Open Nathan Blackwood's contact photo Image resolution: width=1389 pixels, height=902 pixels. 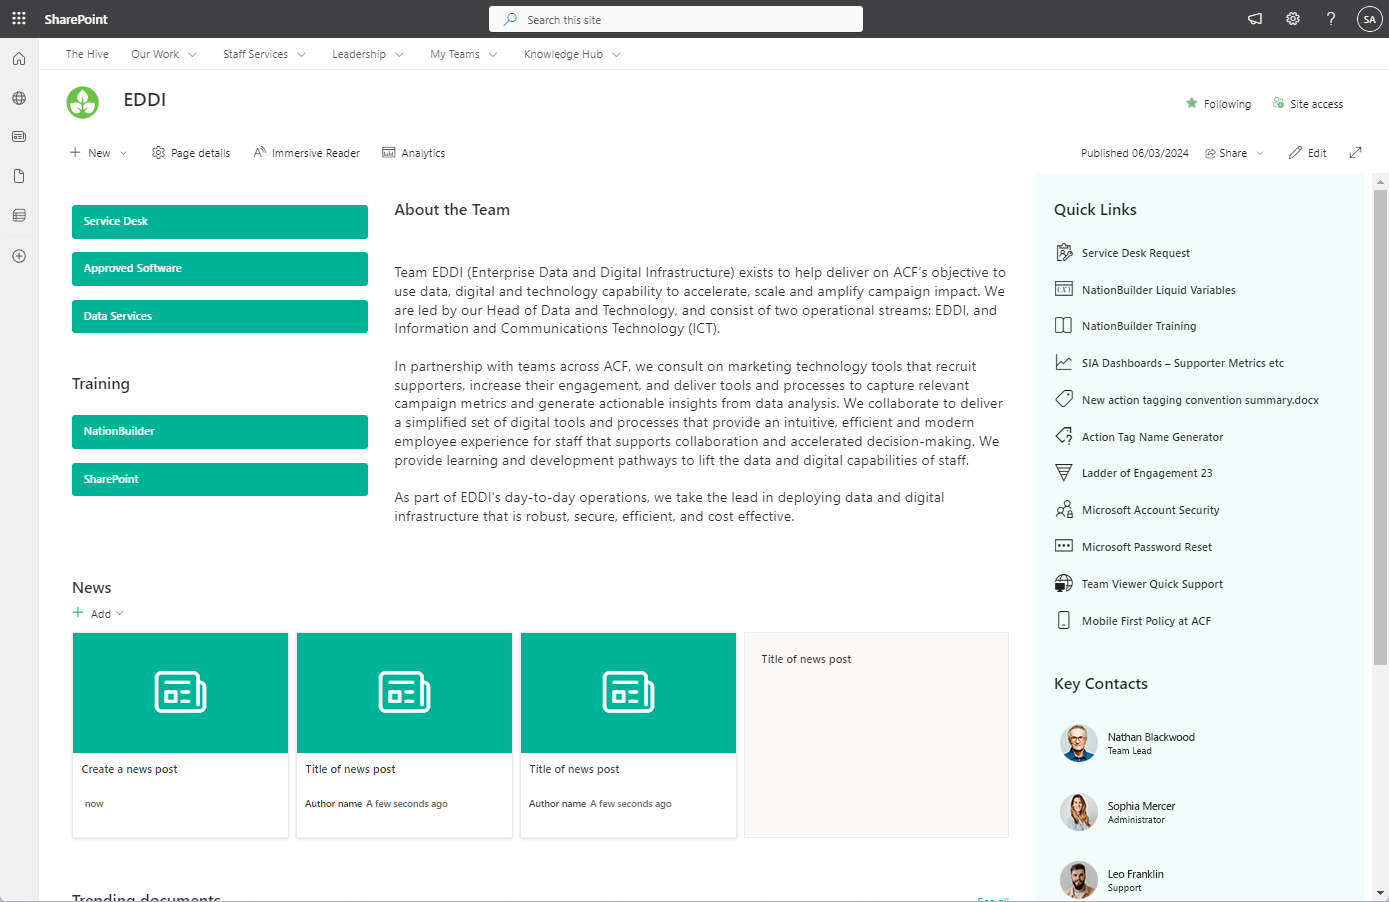coord(1079,743)
